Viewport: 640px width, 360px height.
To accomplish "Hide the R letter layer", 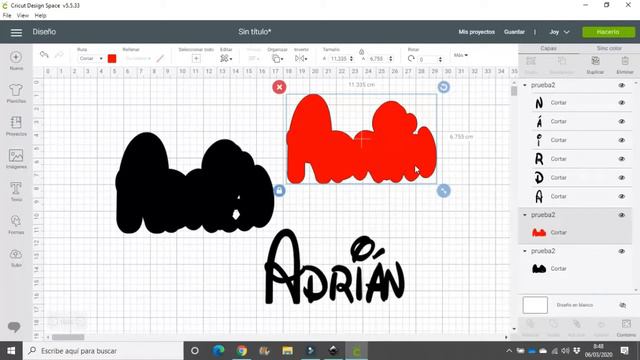I will coord(622,159).
